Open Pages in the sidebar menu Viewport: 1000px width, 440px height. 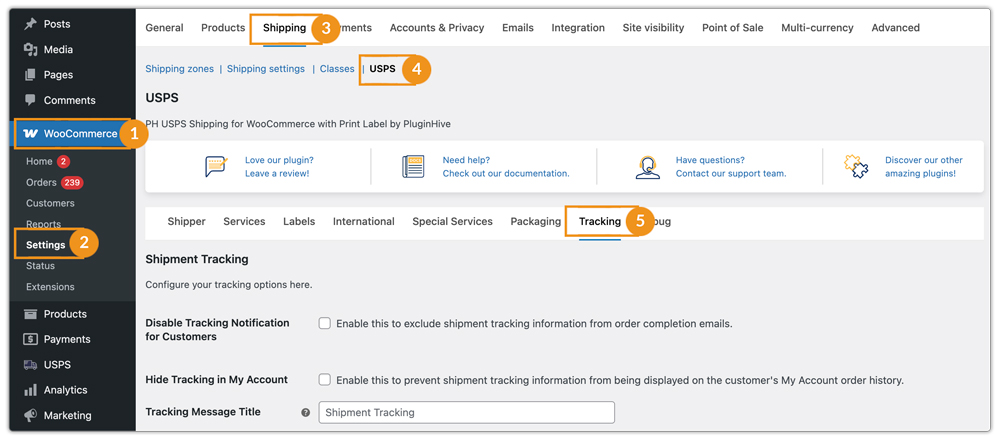point(58,75)
